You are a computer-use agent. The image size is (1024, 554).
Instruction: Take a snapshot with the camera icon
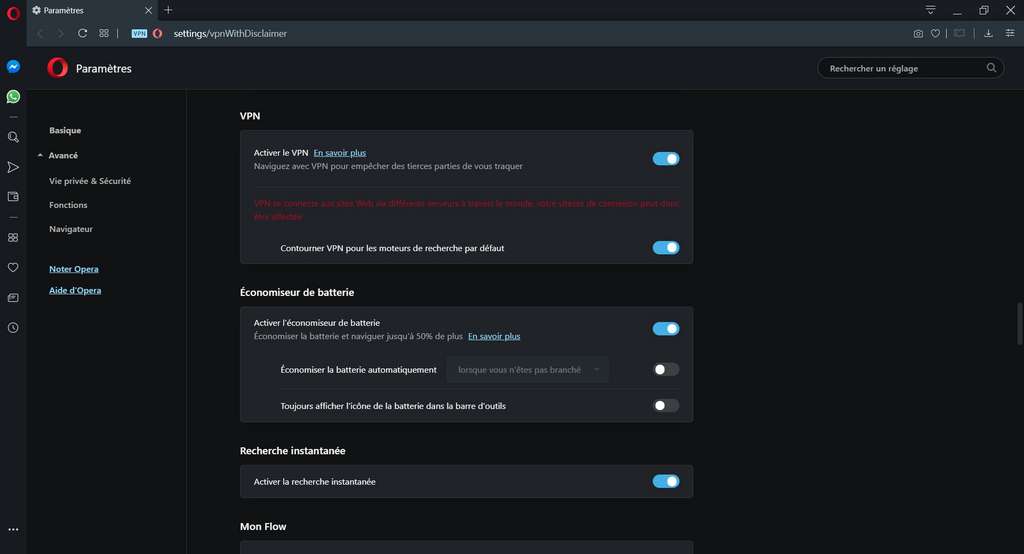pyautogui.click(x=918, y=33)
